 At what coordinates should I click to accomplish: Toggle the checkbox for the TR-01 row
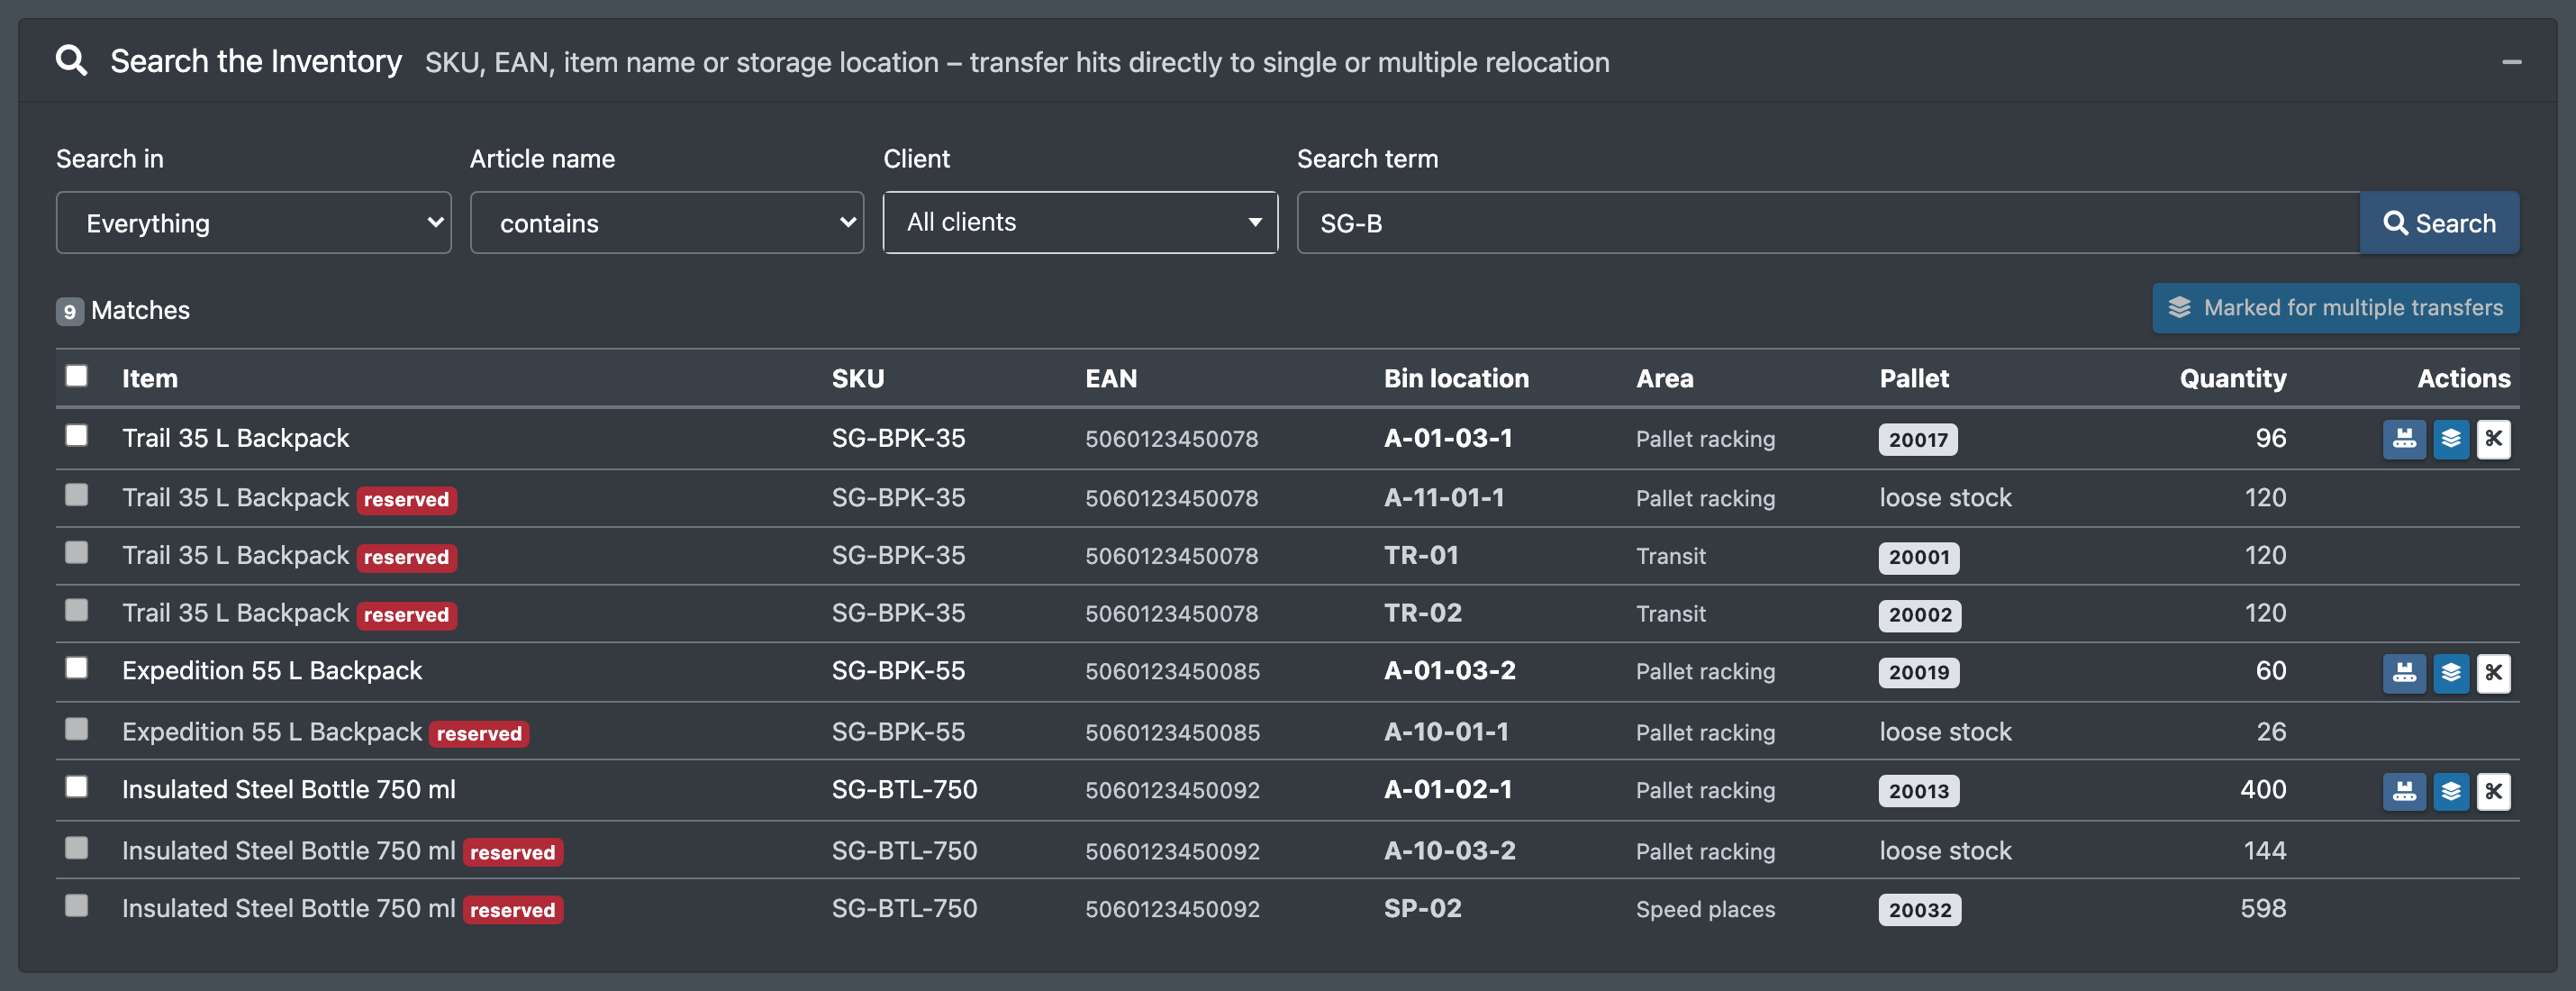point(76,553)
